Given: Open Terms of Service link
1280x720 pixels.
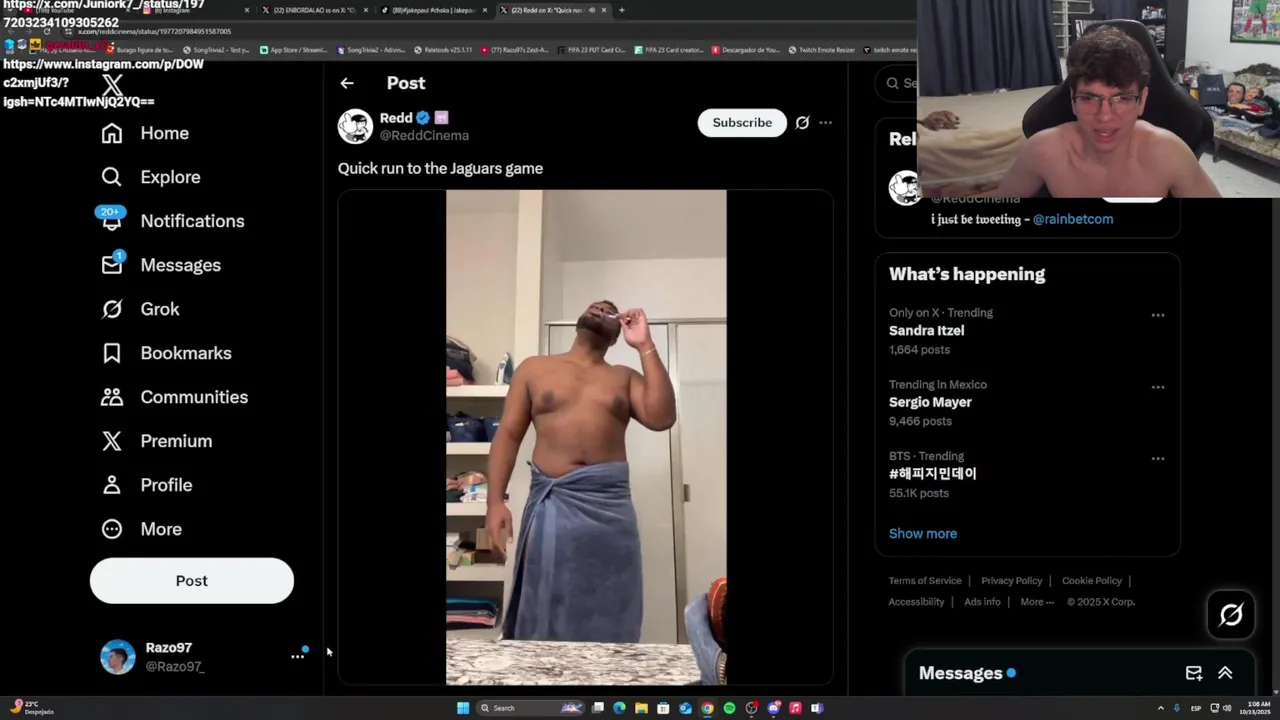Looking at the screenshot, I should click(x=925, y=581).
